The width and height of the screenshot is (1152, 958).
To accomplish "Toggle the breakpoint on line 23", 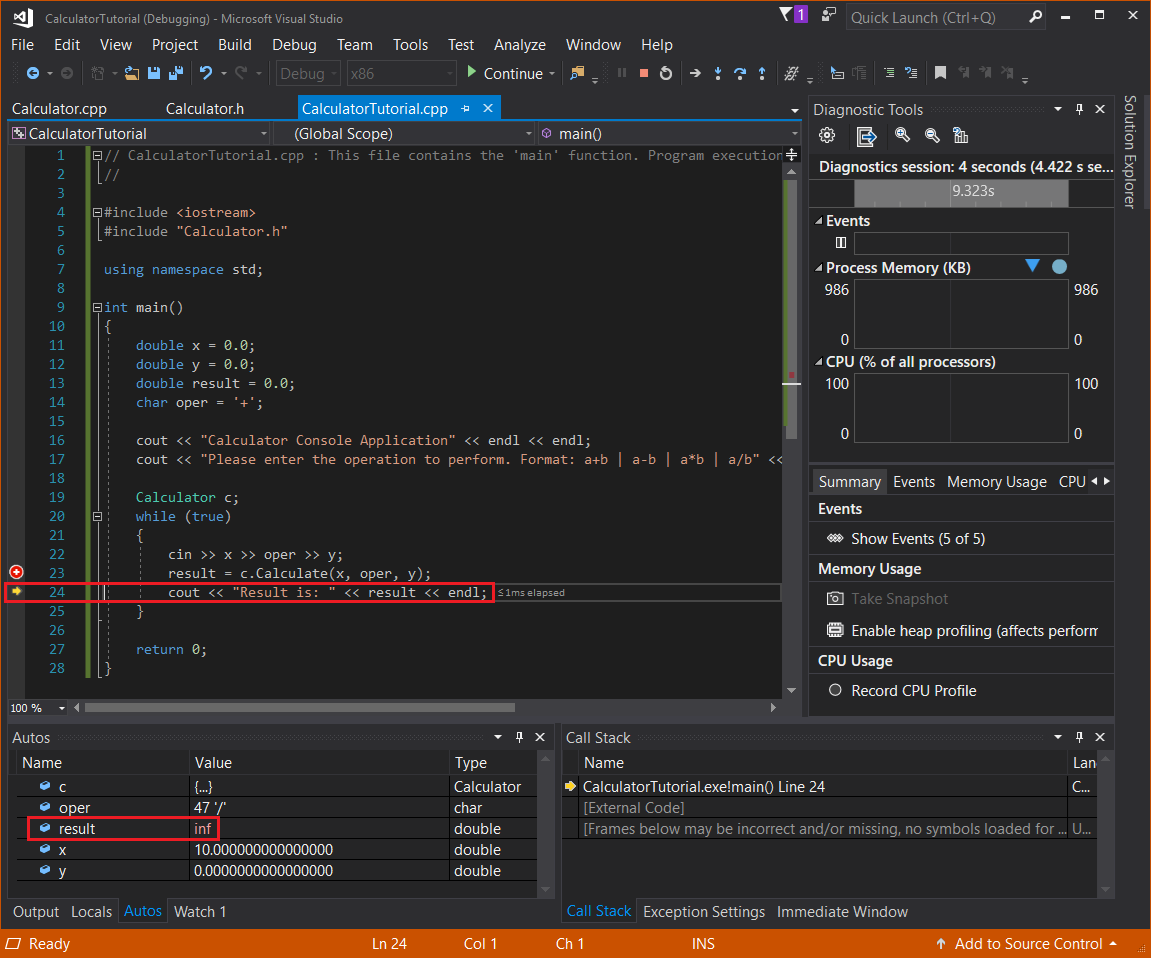I will click(x=16, y=572).
